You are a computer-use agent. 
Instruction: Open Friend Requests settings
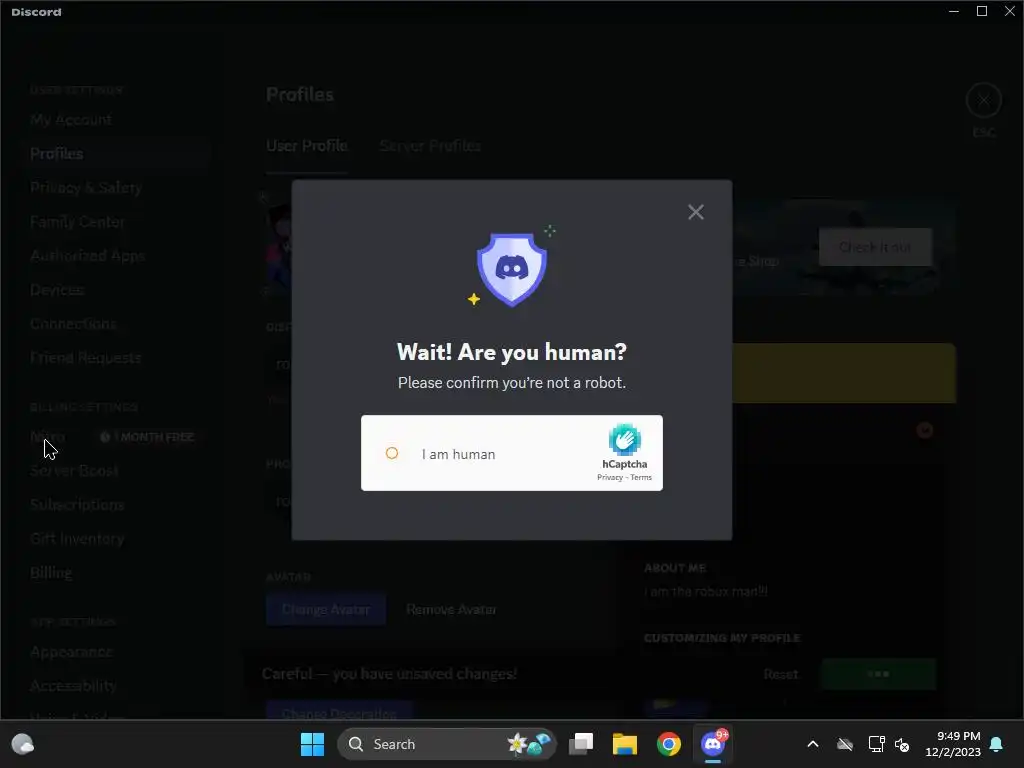[86, 357]
